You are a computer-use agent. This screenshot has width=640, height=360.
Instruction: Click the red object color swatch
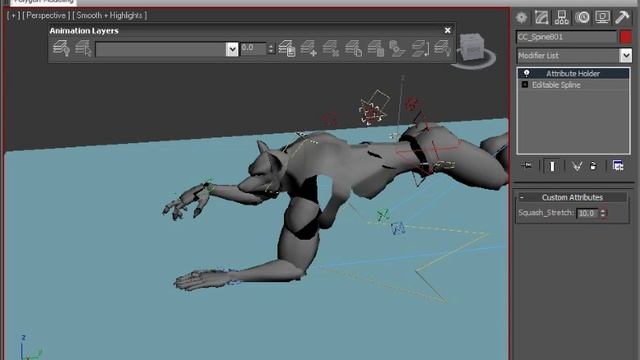coord(626,37)
